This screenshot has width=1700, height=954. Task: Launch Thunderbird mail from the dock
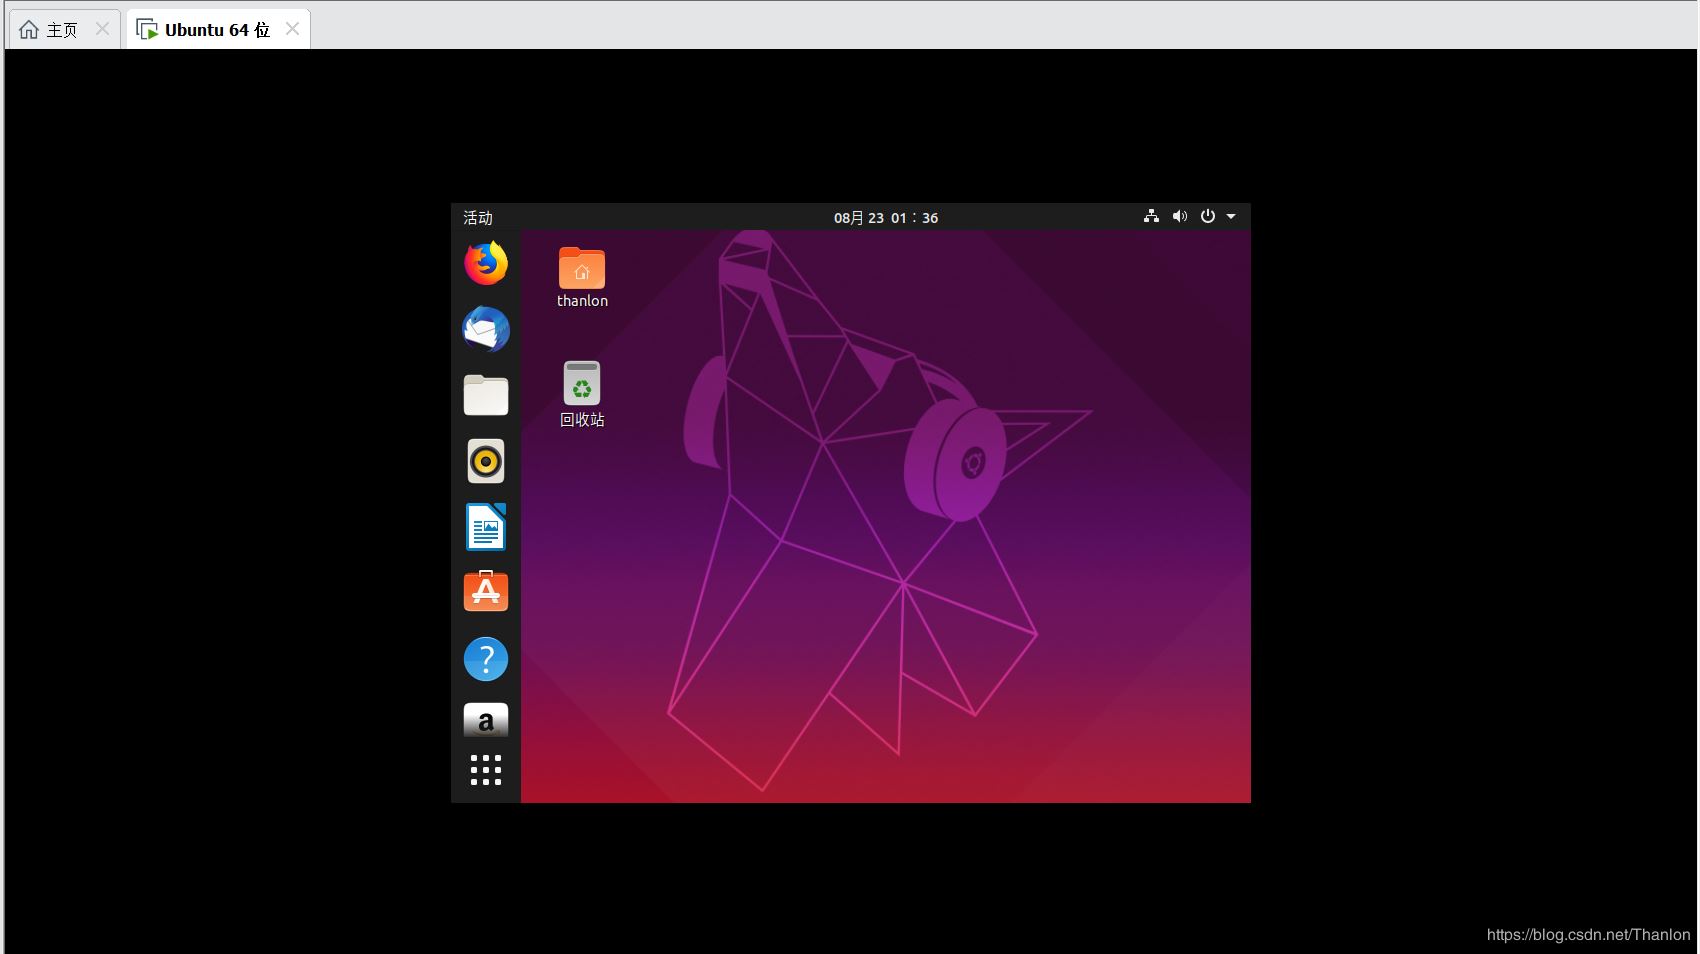tap(486, 329)
